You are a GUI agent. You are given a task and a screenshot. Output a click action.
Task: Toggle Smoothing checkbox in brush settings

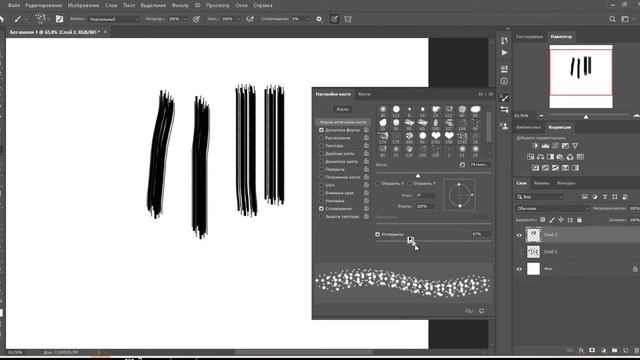(321, 209)
